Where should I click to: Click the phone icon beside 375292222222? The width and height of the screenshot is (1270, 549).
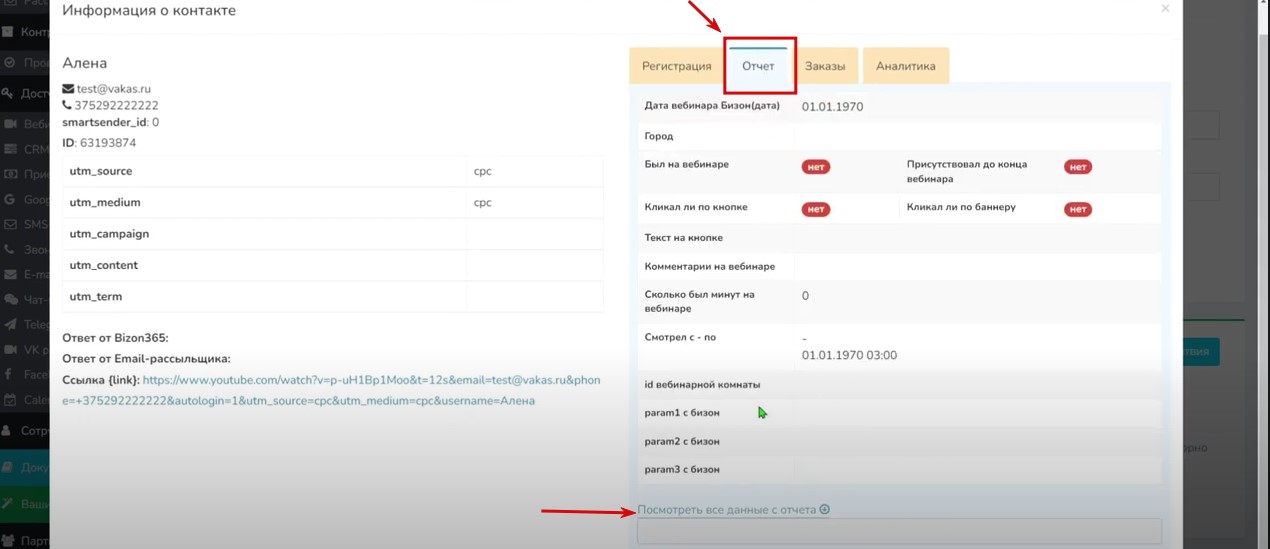tap(67, 105)
